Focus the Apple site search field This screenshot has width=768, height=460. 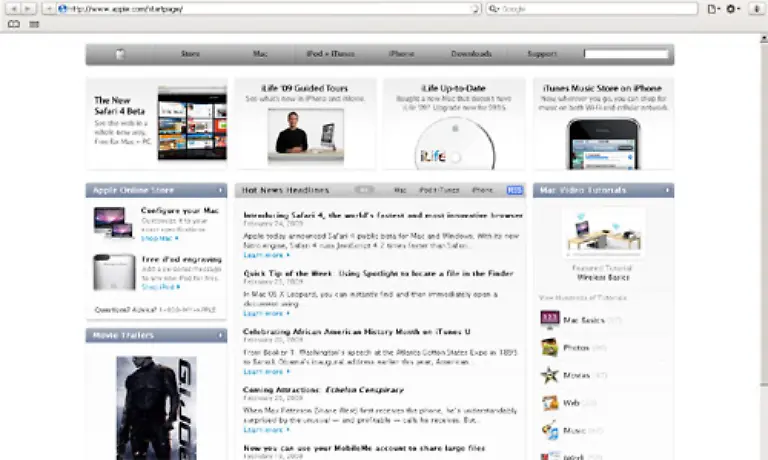click(x=626, y=54)
